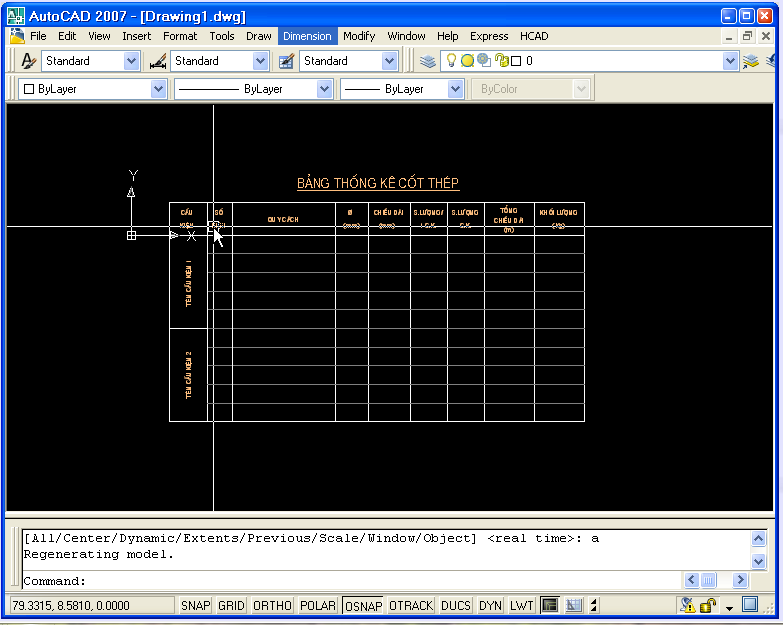Open the ByLayer color control dropdown
This screenshot has height=625, width=783.
[x=158, y=89]
